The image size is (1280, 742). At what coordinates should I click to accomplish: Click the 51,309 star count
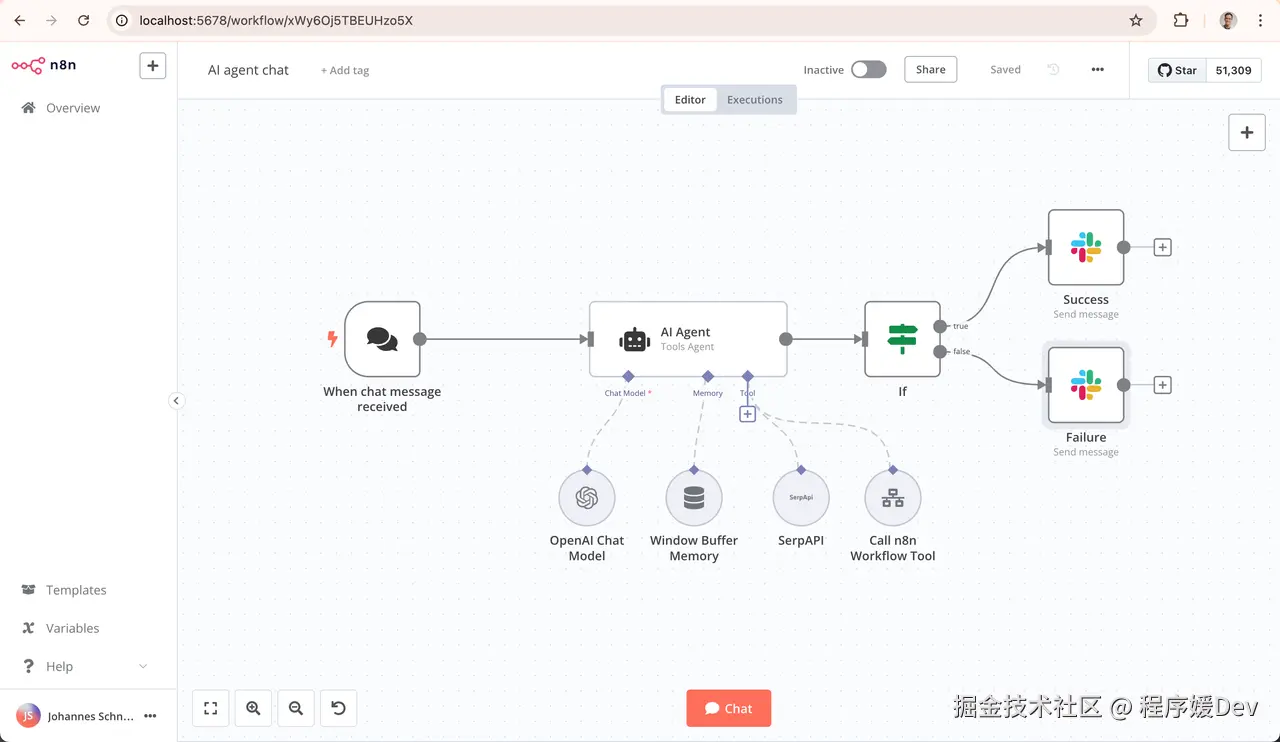(x=1233, y=70)
